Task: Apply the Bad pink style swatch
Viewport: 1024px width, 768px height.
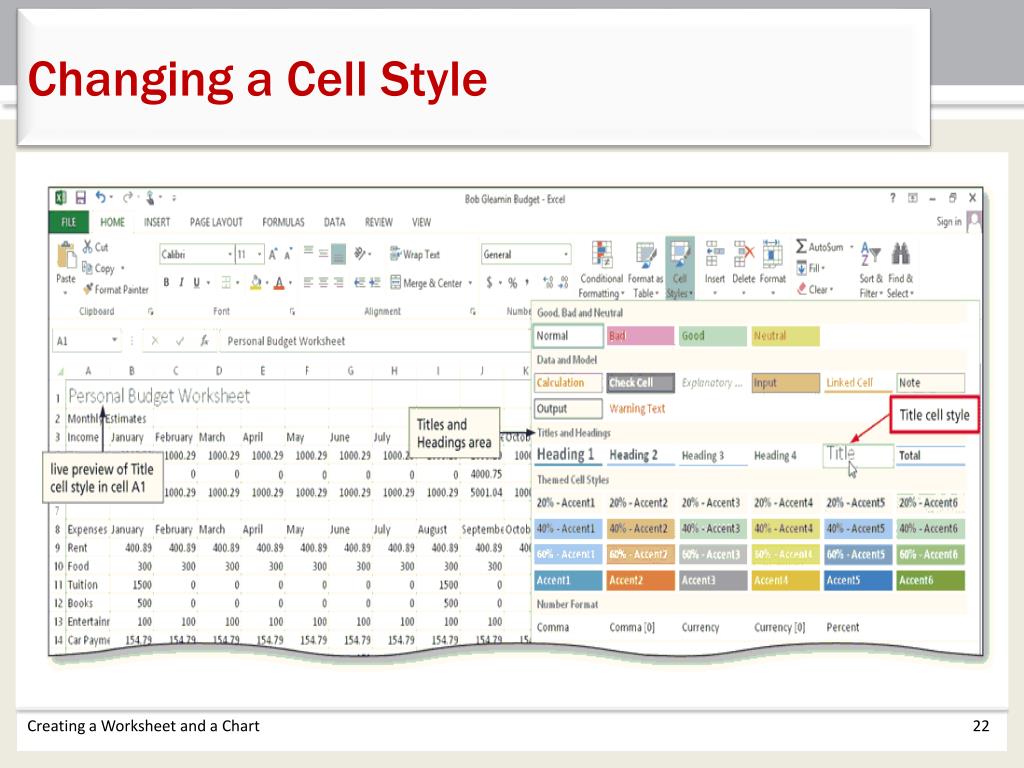Action: click(x=640, y=336)
